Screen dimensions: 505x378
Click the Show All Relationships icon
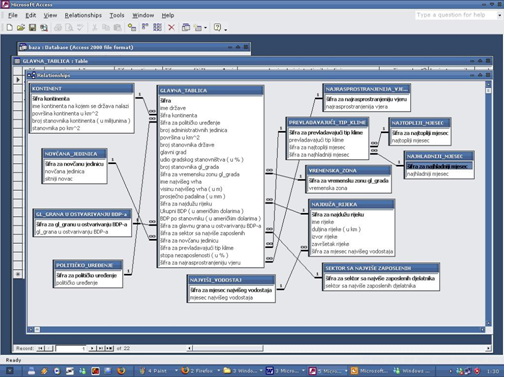157,27
